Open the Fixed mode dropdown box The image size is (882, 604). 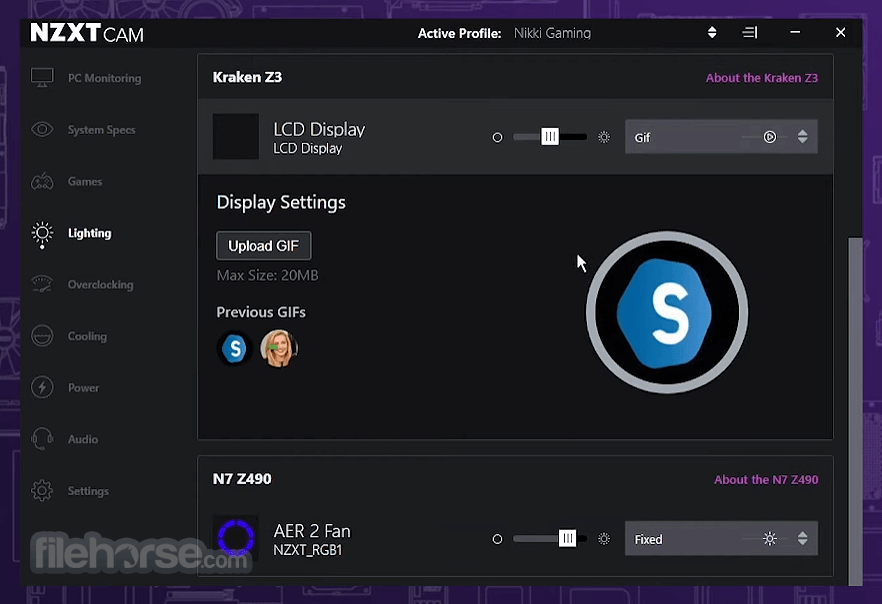pyautogui.click(x=721, y=539)
